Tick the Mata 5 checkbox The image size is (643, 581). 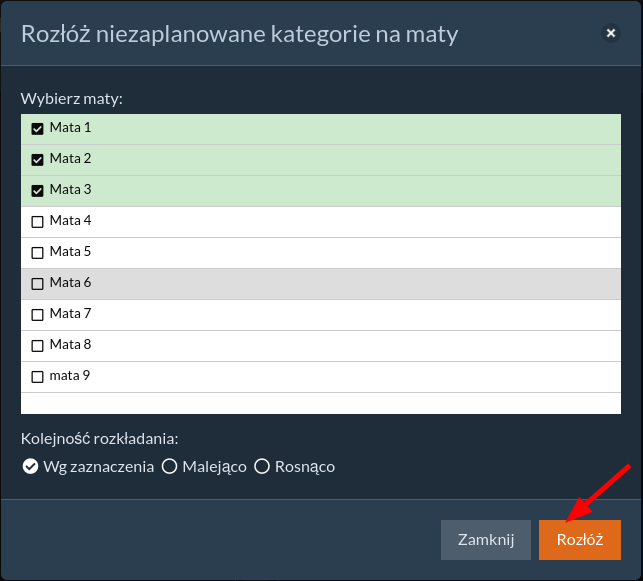(38, 252)
